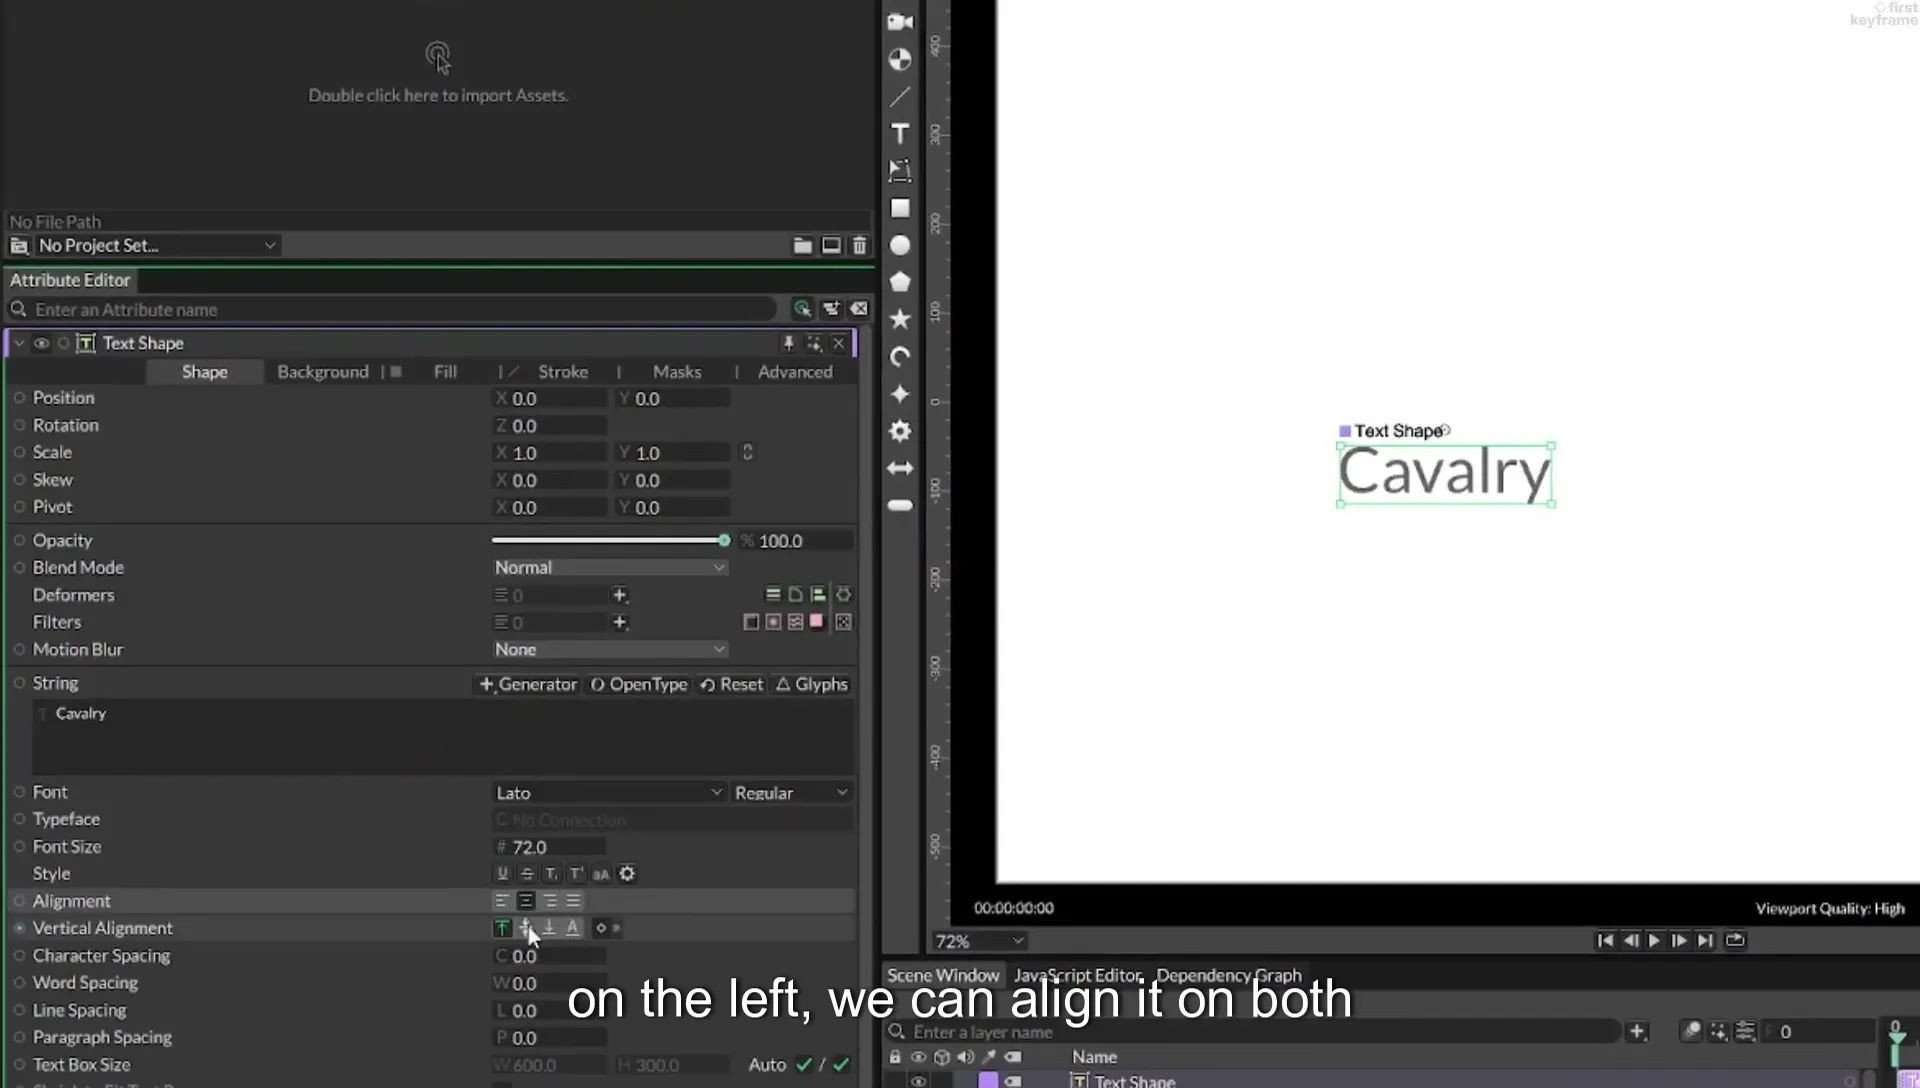1920x1088 pixels.
Task: Select the Arrow shape tool
Action: 900,468
